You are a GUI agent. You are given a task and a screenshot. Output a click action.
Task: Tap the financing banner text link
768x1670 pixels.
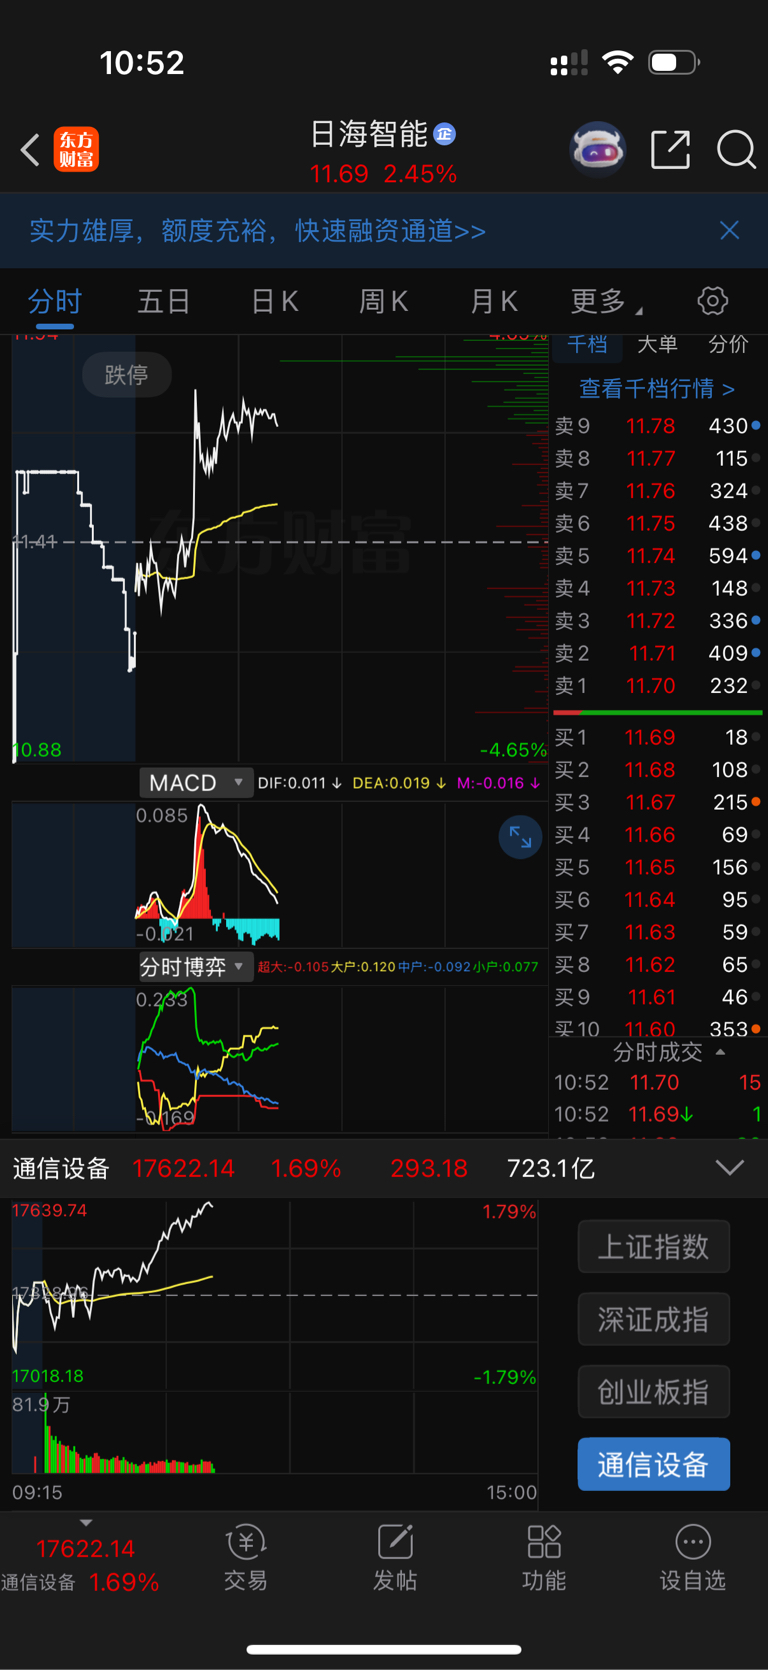pos(257,231)
